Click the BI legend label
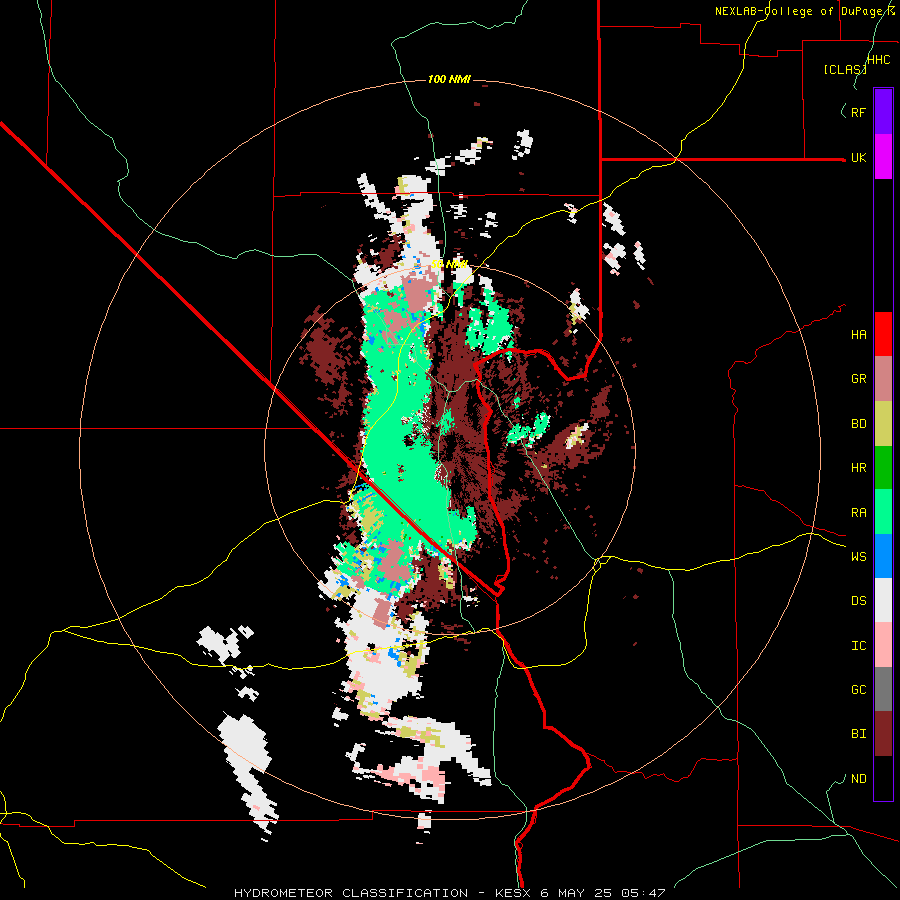900x900 pixels. (858, 734)
